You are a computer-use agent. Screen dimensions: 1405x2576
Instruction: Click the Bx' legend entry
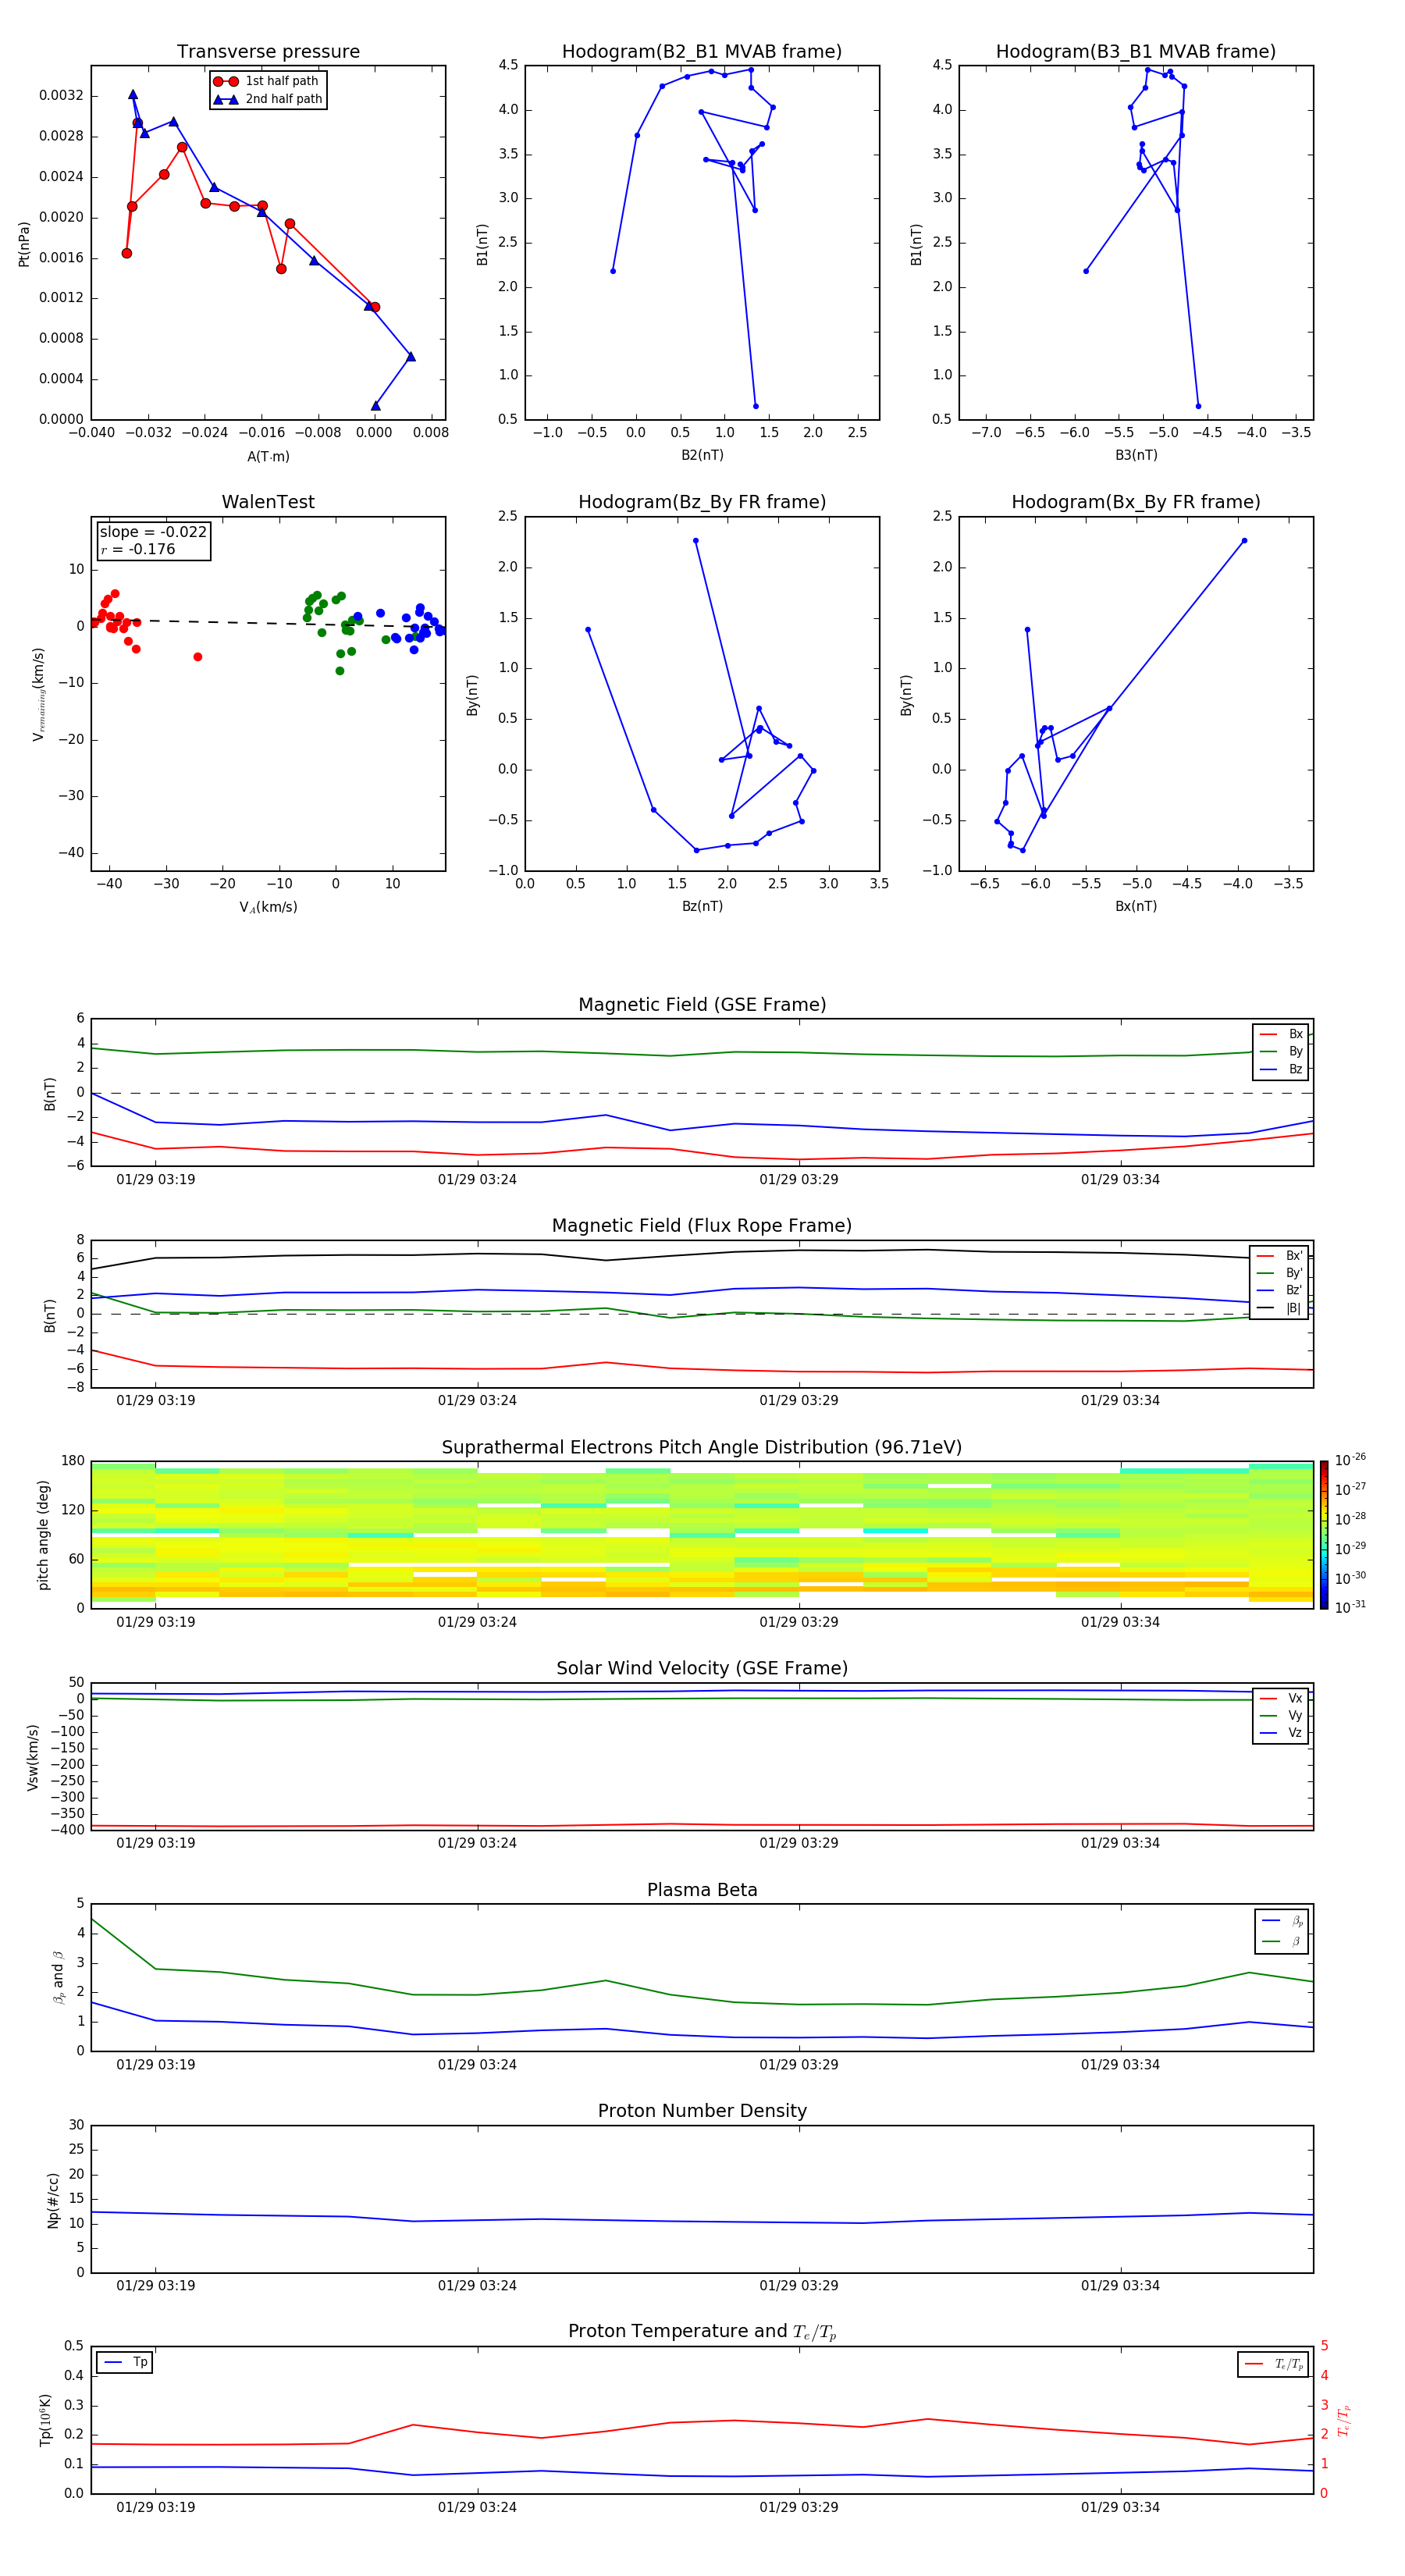1280,1256
